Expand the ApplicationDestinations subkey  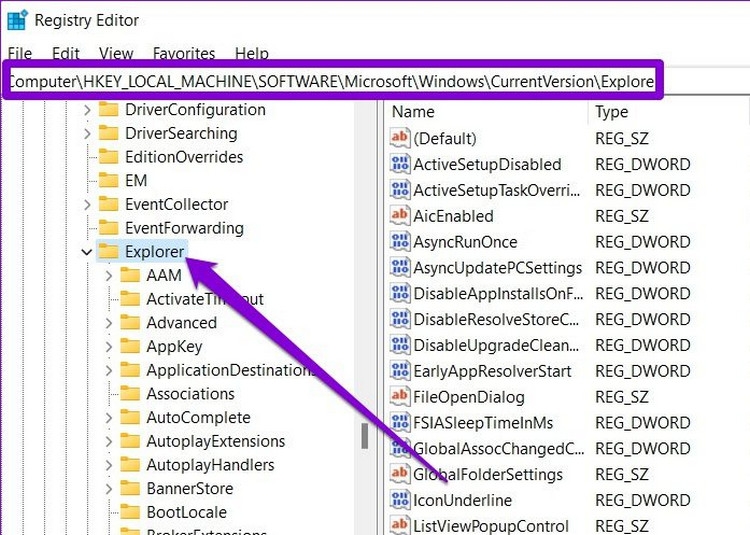pyautogui.click(x=109, y=371)
